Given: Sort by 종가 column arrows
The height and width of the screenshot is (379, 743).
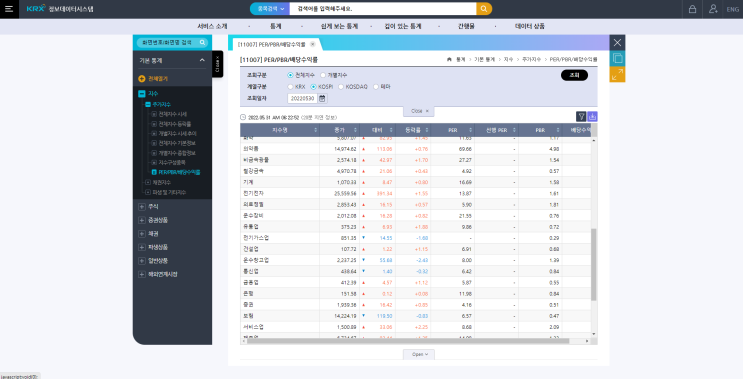Looking at the screenshot, I should coord(355,130).
